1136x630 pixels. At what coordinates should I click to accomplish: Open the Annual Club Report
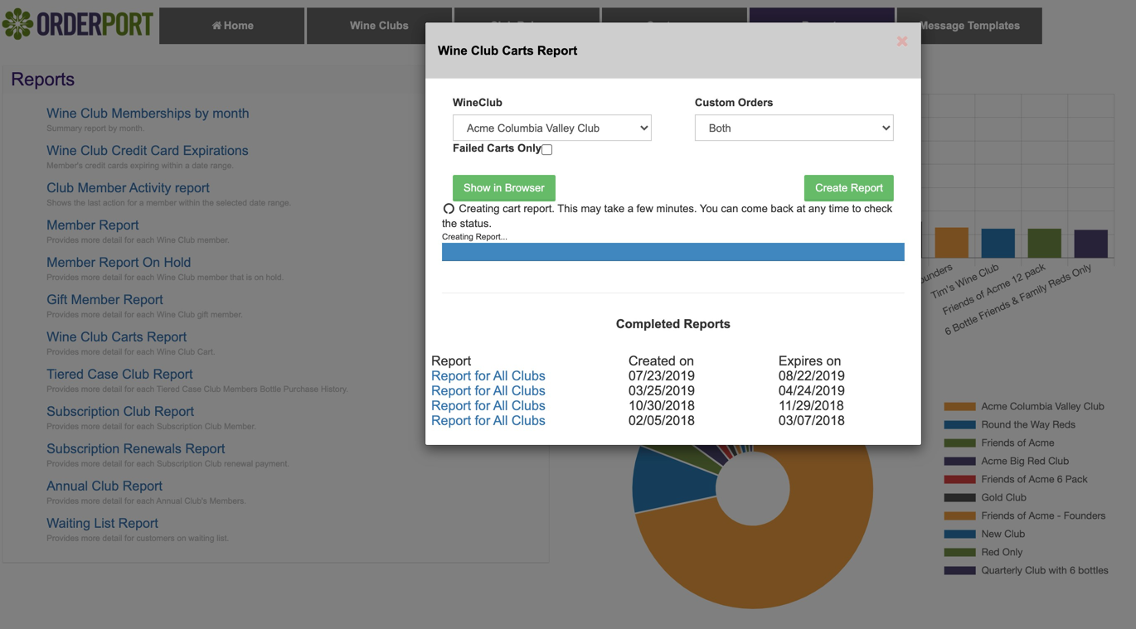click(x=104, y=486)
